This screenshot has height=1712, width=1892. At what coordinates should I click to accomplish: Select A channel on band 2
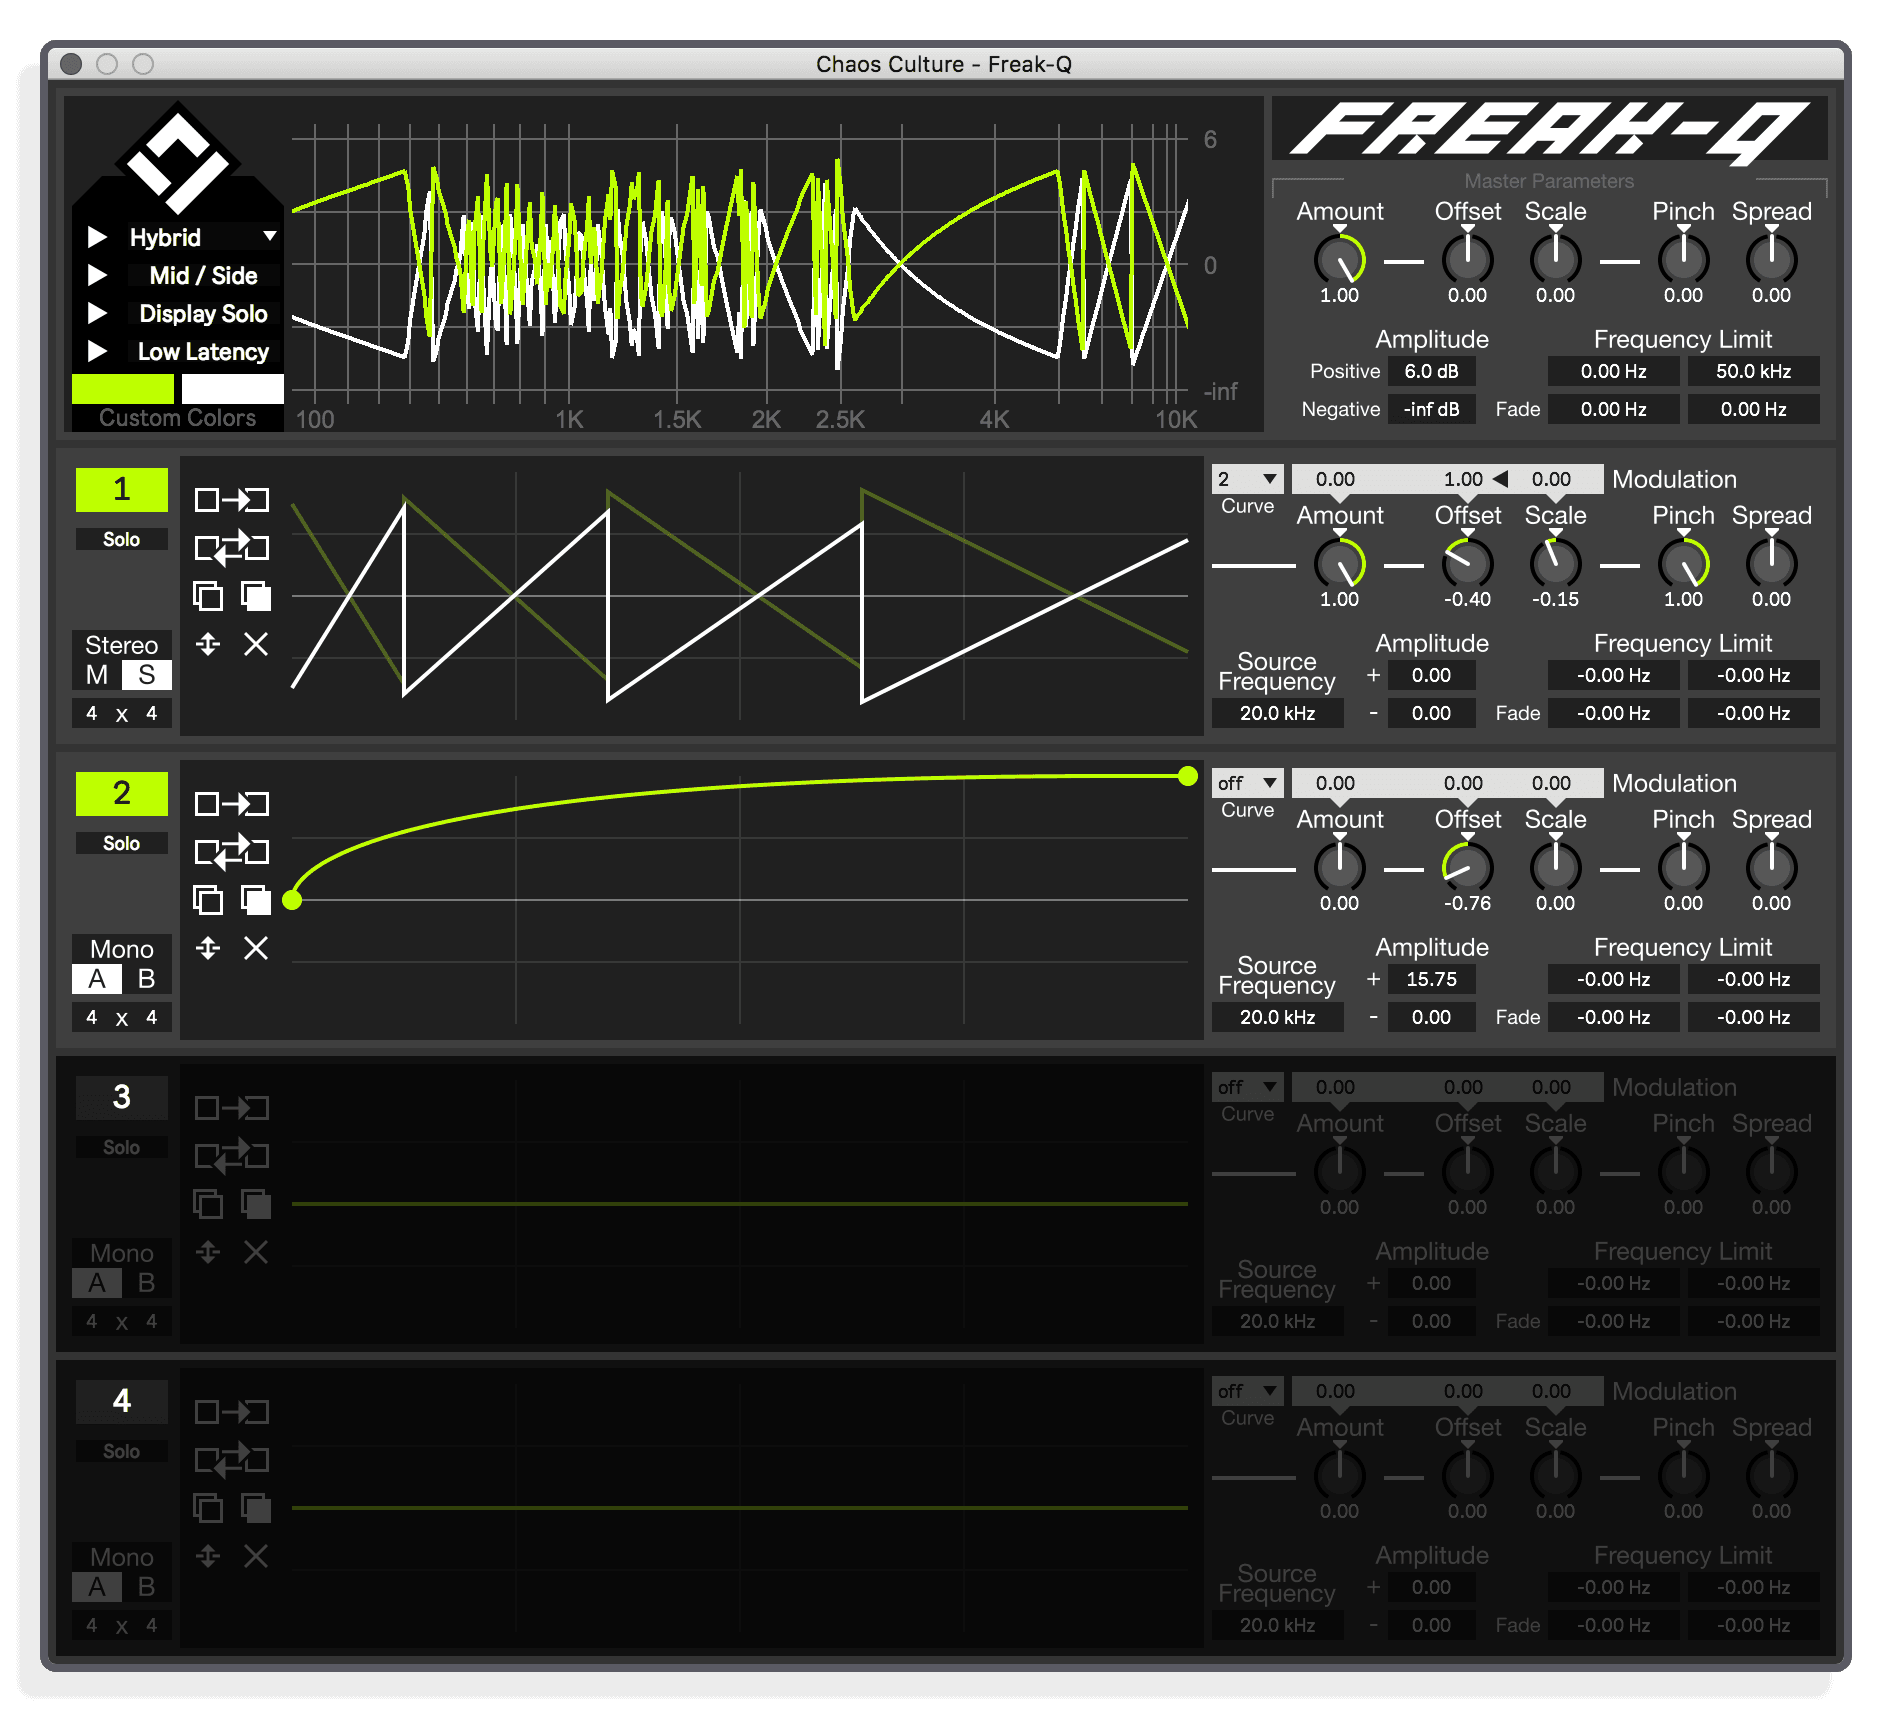point(97,979)
